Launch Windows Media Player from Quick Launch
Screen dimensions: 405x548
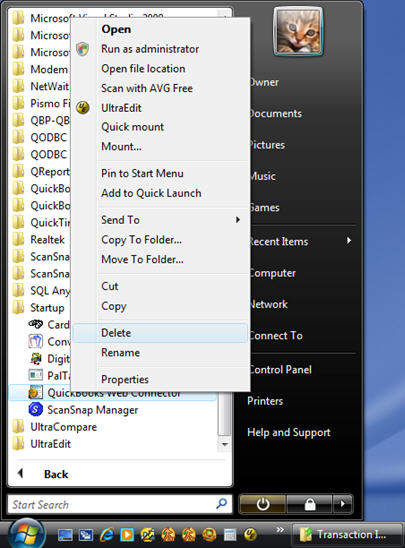click(x=127, y=535)
